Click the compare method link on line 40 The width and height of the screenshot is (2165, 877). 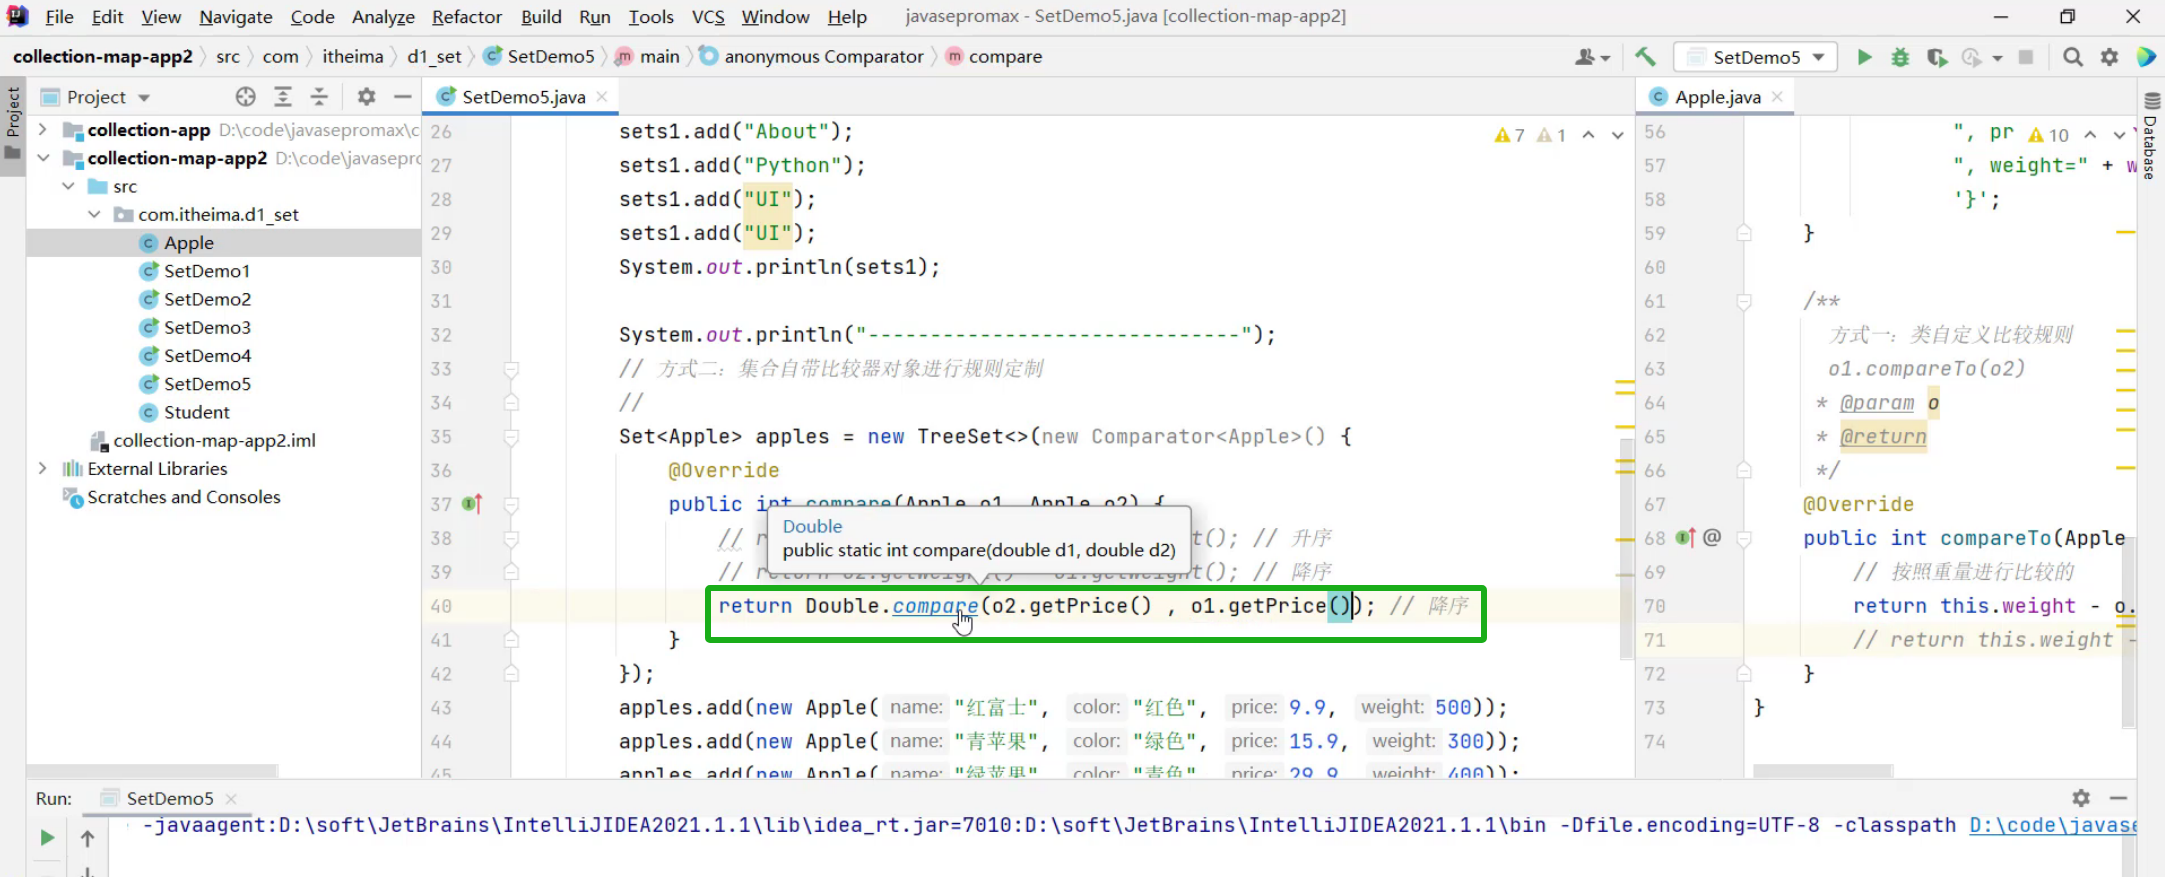coord(935,606)
